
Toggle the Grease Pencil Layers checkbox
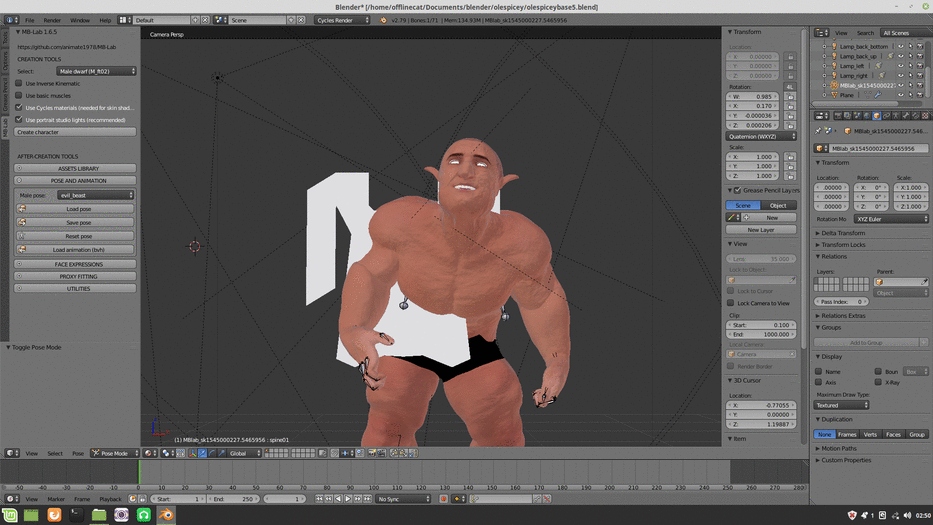pyautogui.click(x=738, y=190)
